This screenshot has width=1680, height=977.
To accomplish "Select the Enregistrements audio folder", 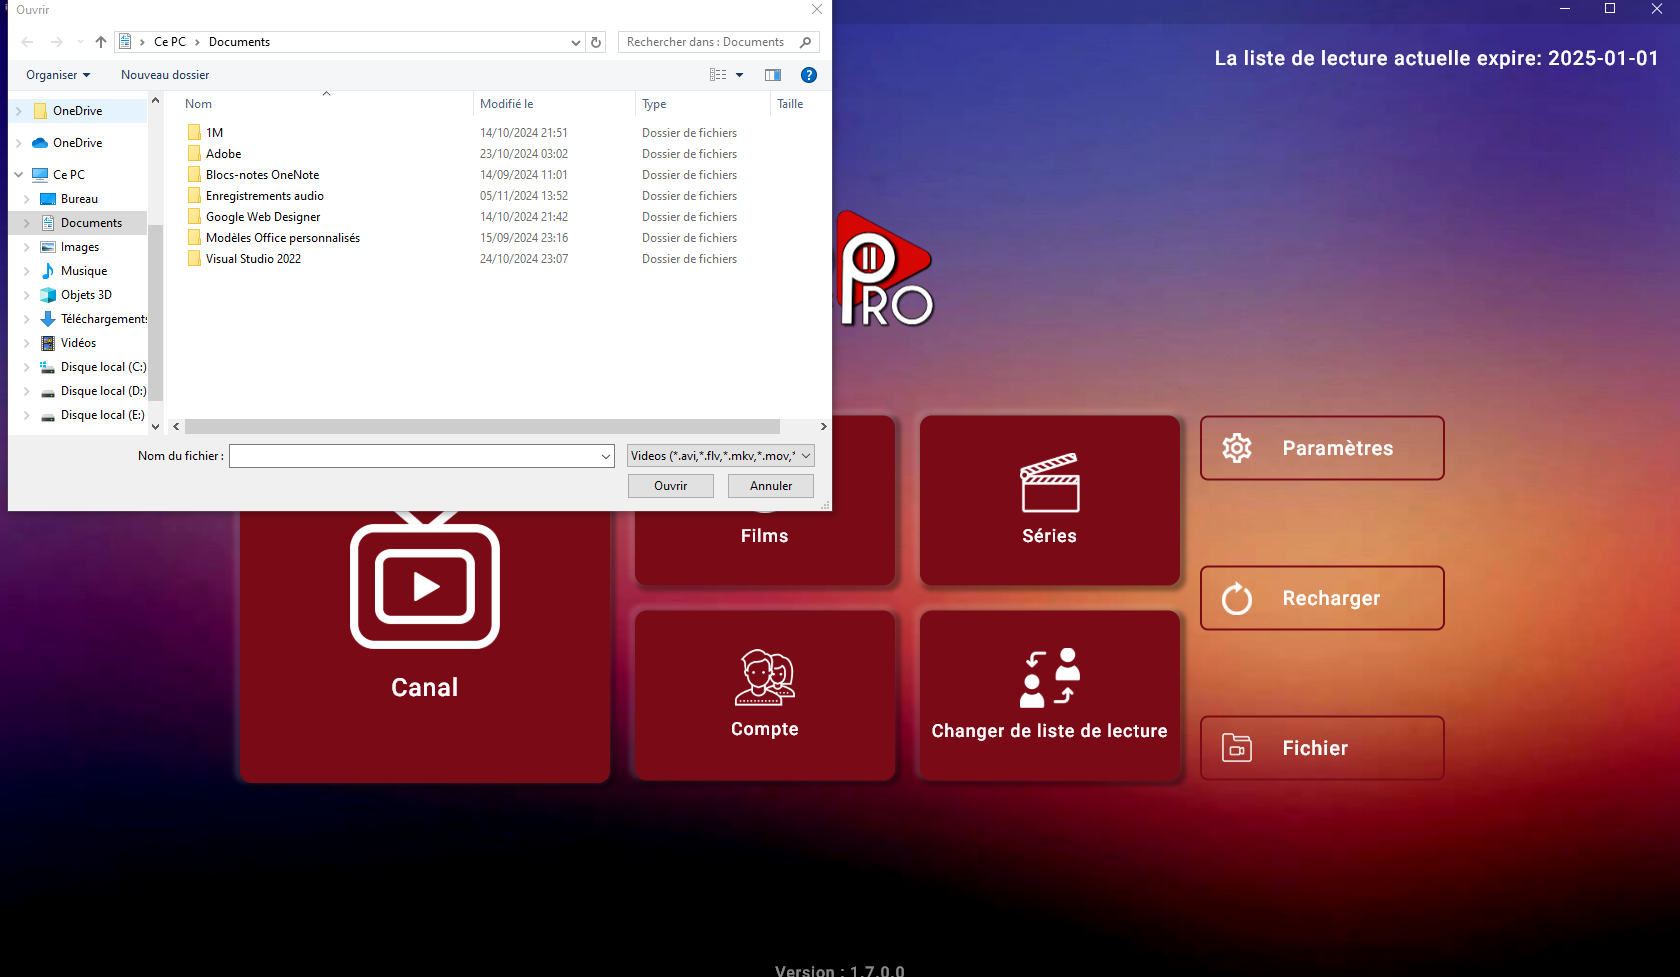I will (x=264, y=195).
